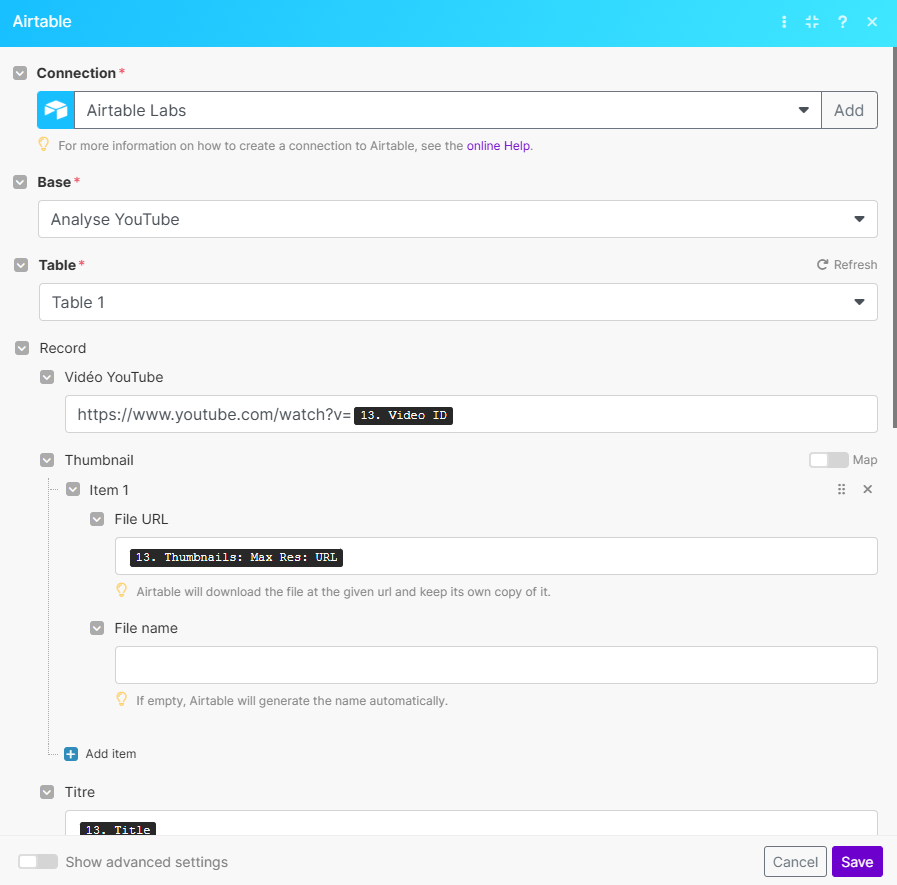Select the Thumbnails: Max Res: URL pill
The height and width of the screenshot is (885, 897).
tap(236, 557)
